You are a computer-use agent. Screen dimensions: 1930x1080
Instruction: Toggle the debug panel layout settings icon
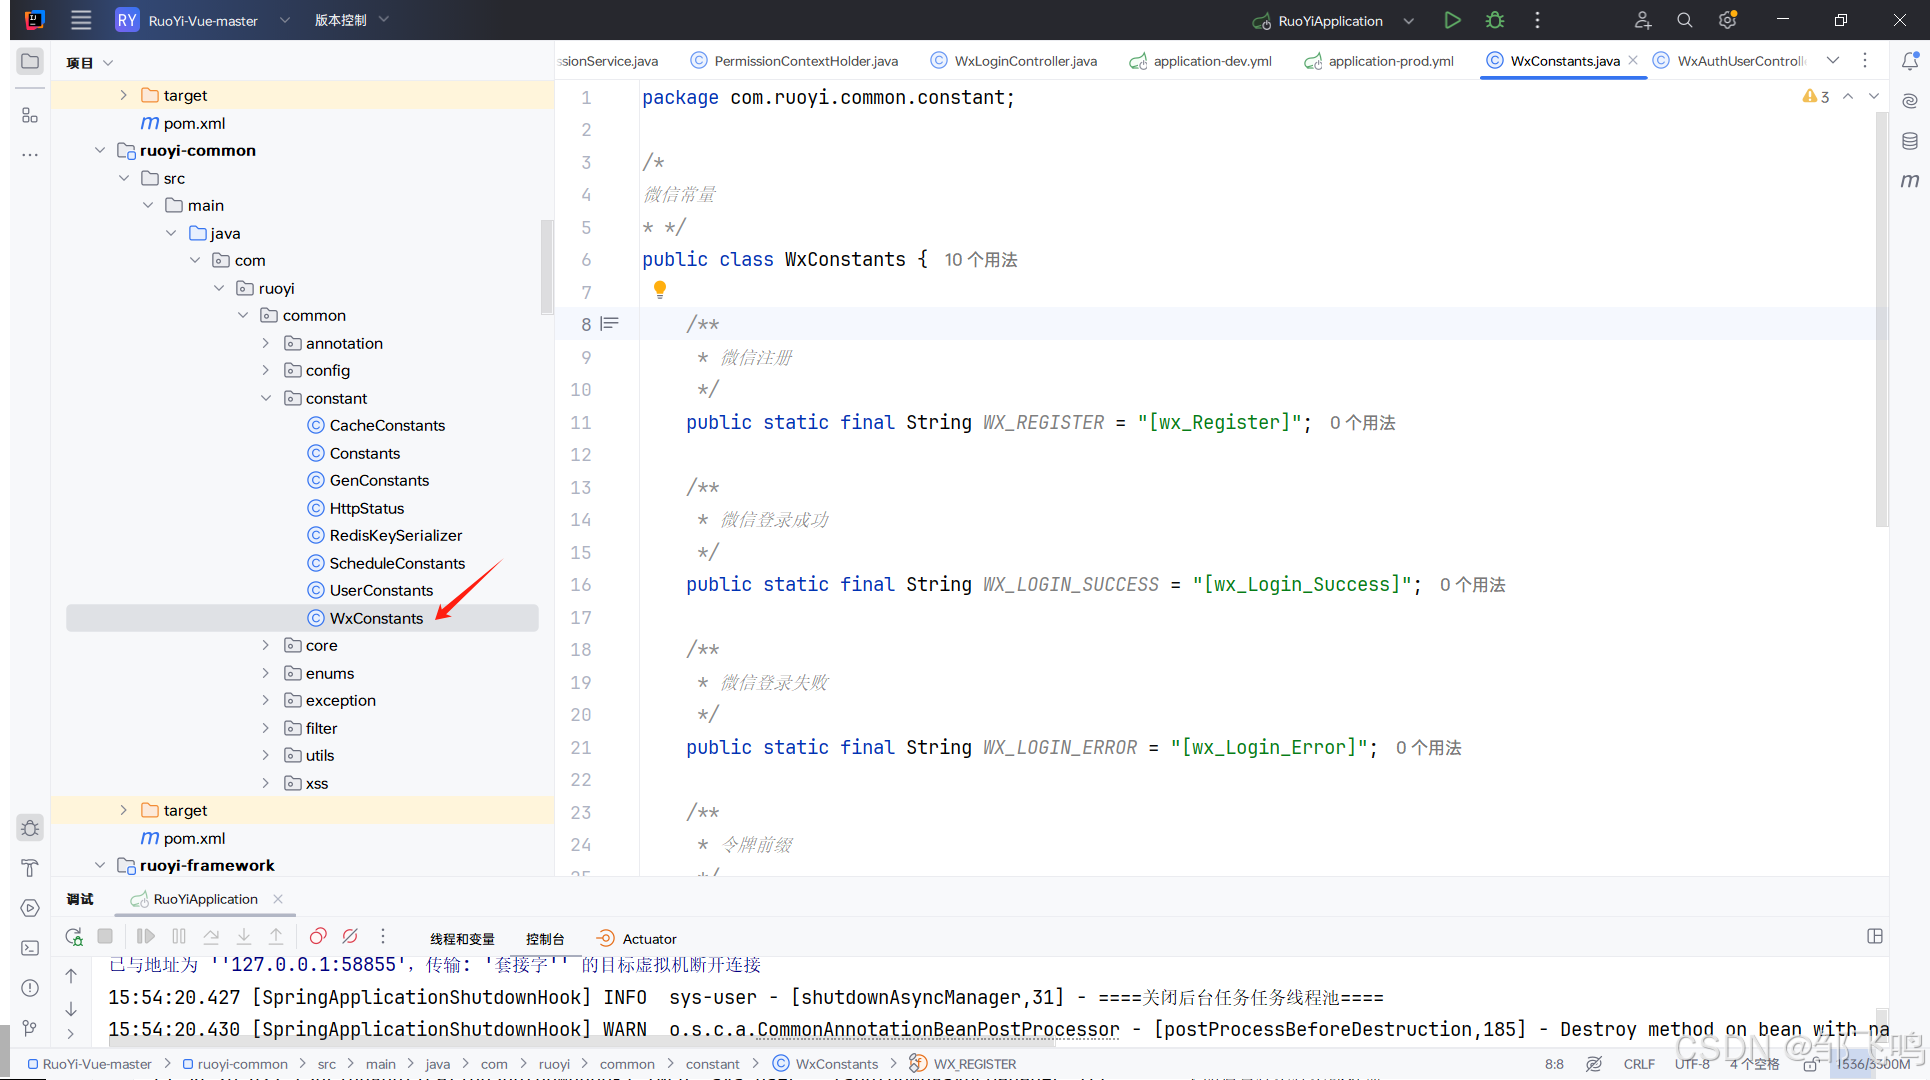point(1875,937)
